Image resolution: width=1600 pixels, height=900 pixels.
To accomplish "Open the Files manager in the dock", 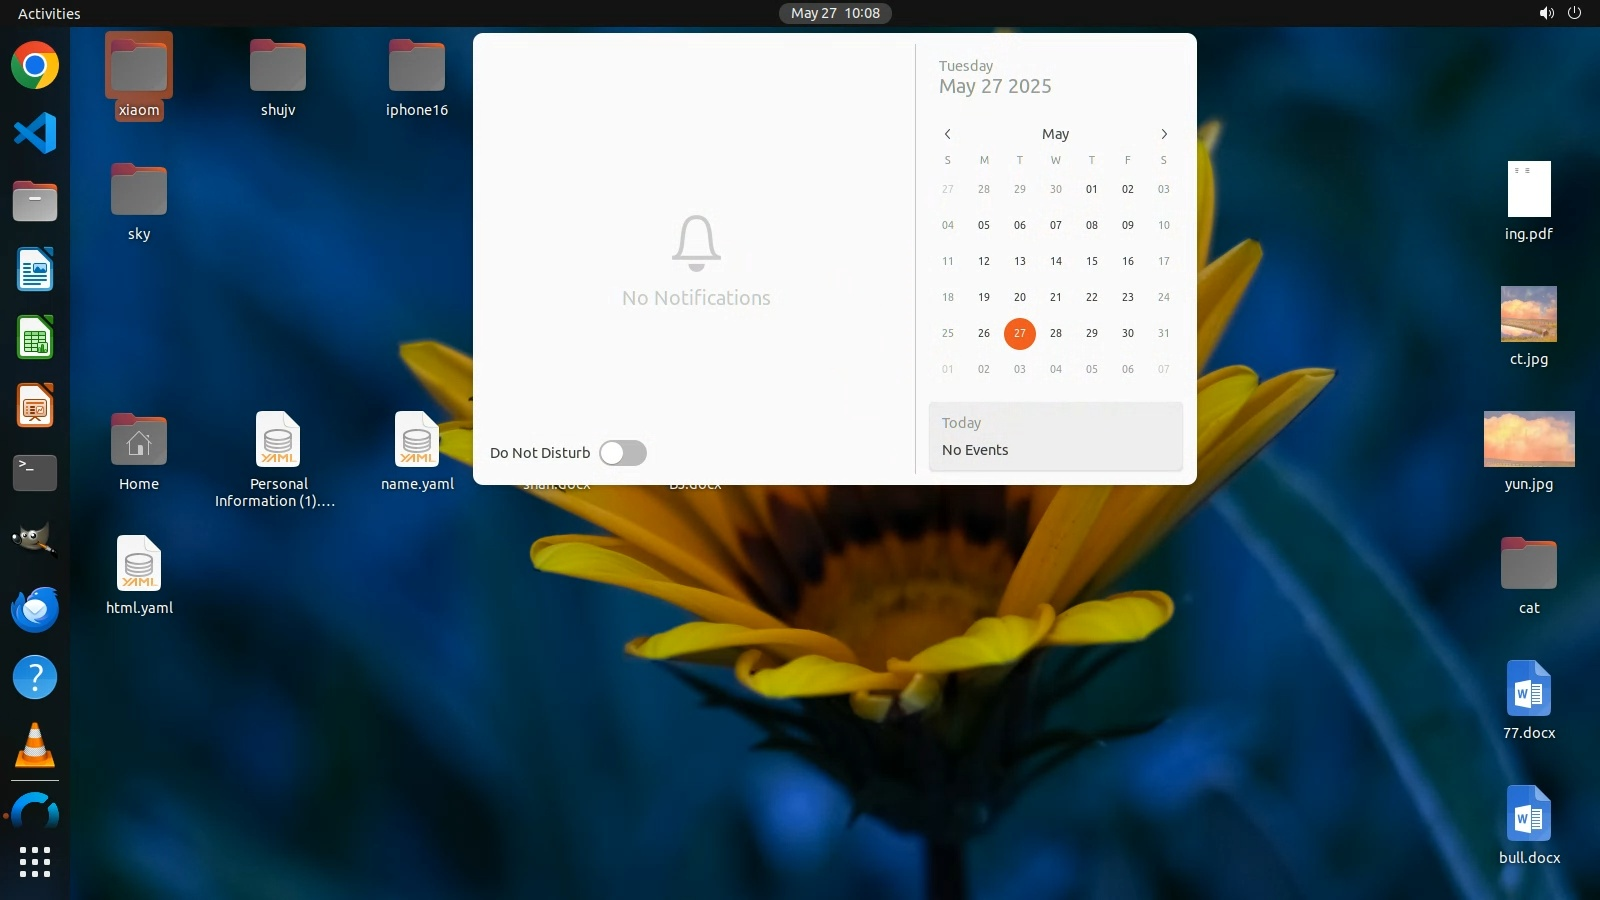I will pos(35,202).
